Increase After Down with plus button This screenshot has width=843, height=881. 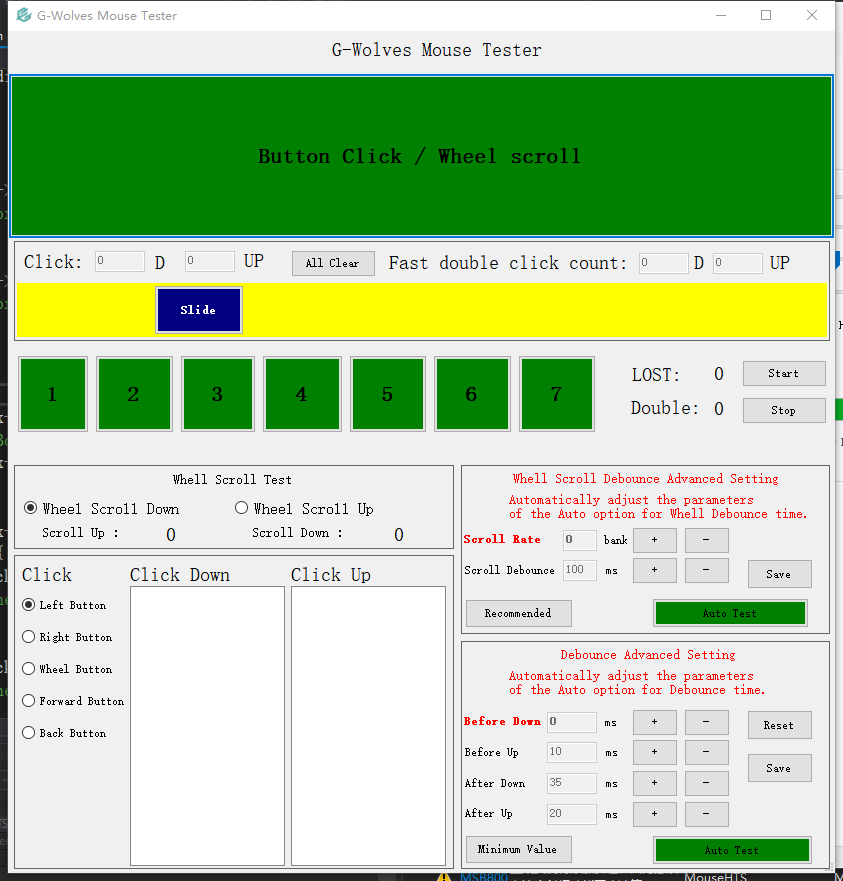(x=655, y=783)
